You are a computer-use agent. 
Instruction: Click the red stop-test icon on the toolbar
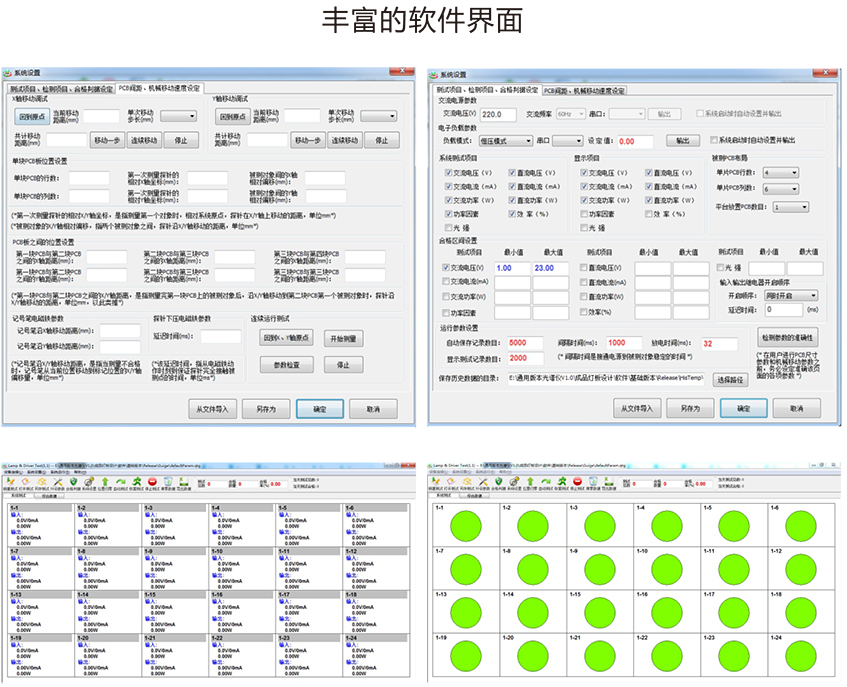(x=154, y=483)
